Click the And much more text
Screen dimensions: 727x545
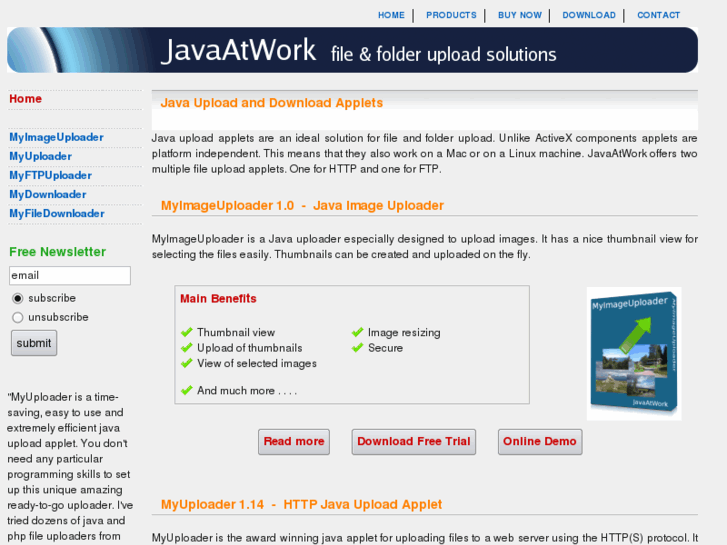[x=247, y=391]
